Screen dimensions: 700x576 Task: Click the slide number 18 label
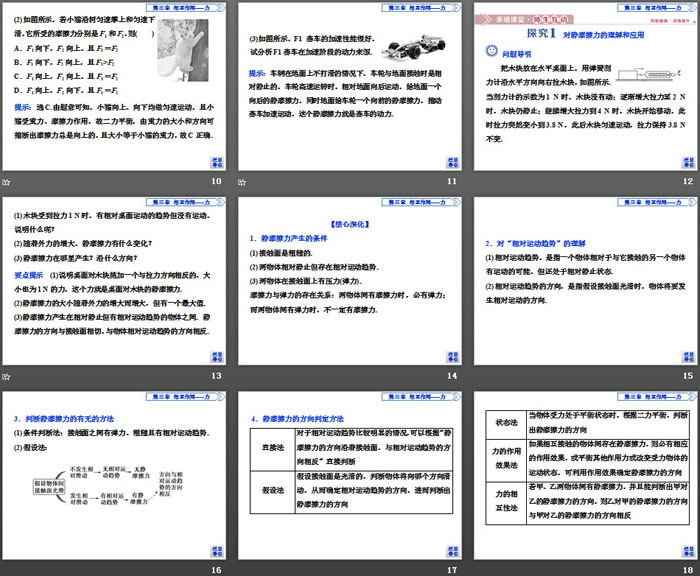coord(688,570)
